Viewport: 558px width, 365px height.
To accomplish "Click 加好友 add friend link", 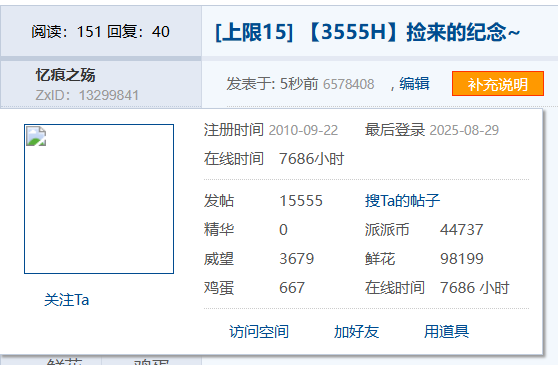I will click(356, 332).
